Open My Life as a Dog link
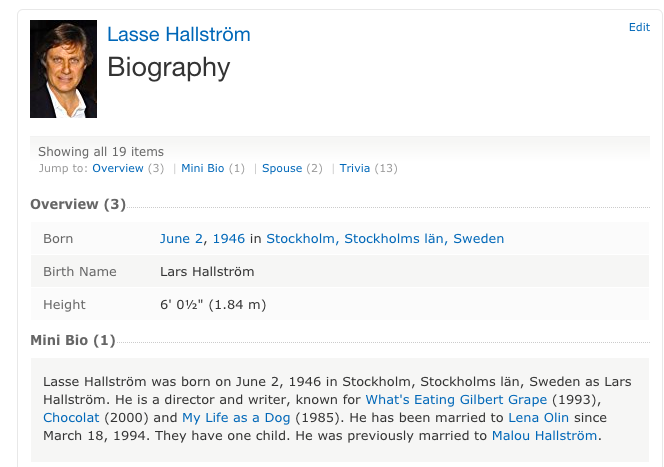The height and width of the screenshot is (467, 664). click(x=235, y=417)
